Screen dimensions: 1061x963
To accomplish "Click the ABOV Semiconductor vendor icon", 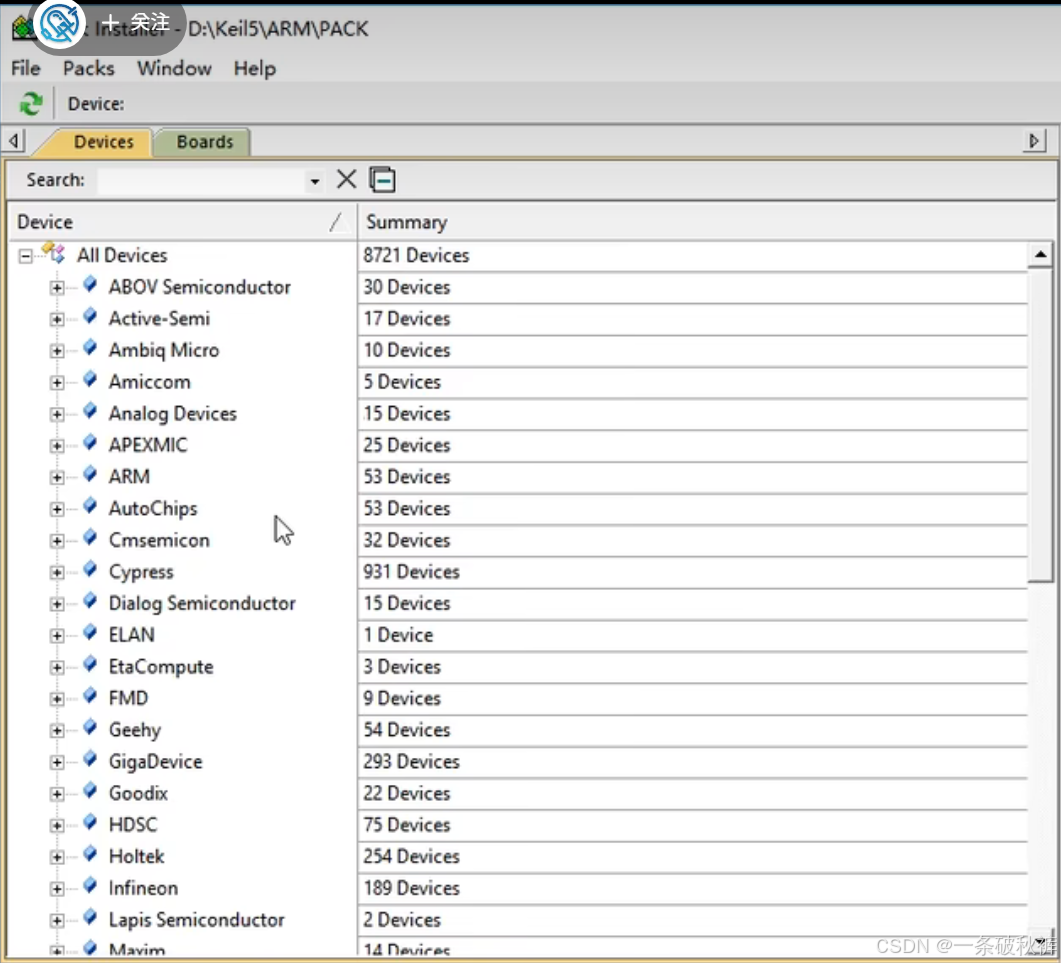I will [x=90, y=285].
